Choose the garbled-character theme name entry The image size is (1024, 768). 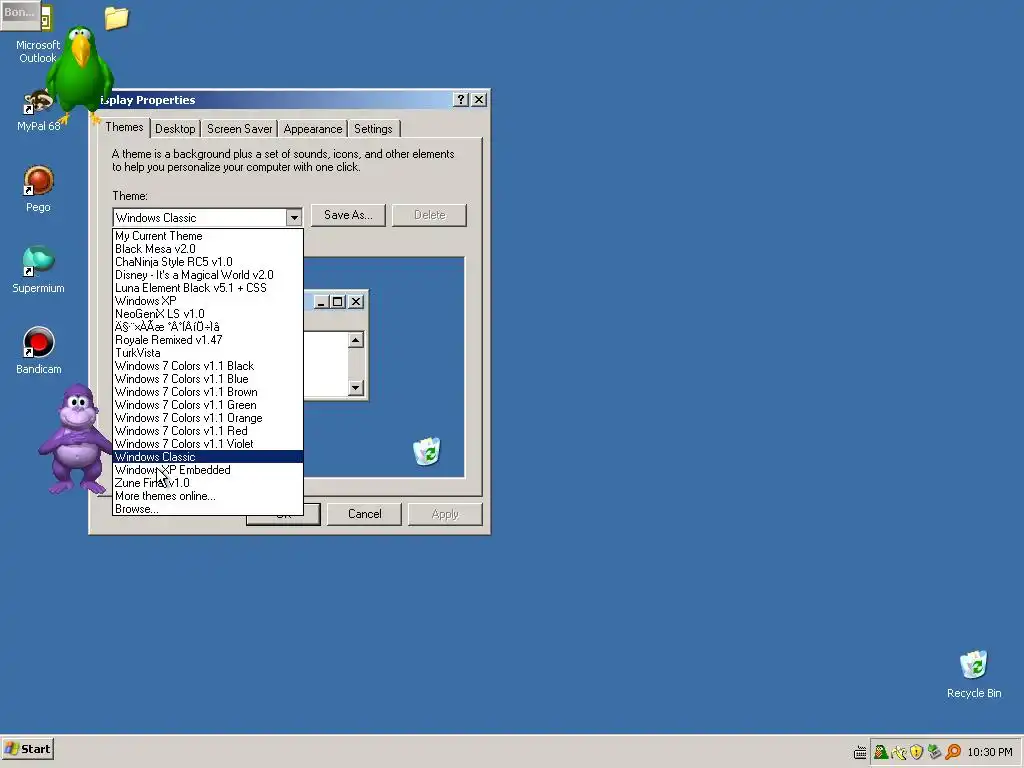pyautogui.click(x=208, y=327)
